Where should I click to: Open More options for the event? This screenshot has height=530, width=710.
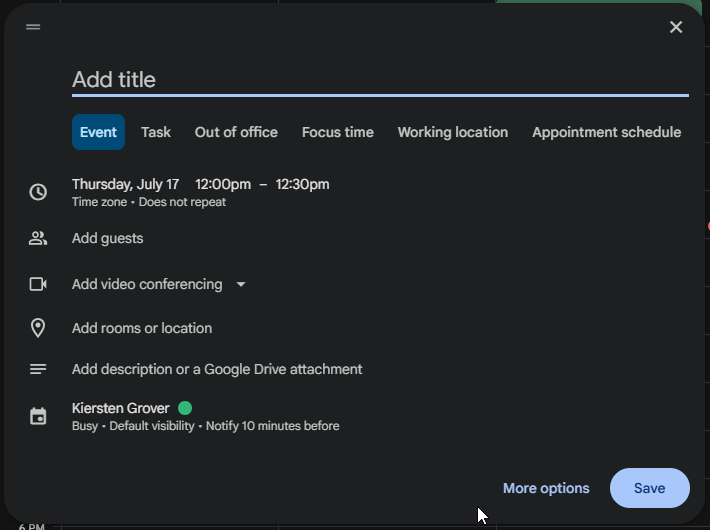coord(546,488)
